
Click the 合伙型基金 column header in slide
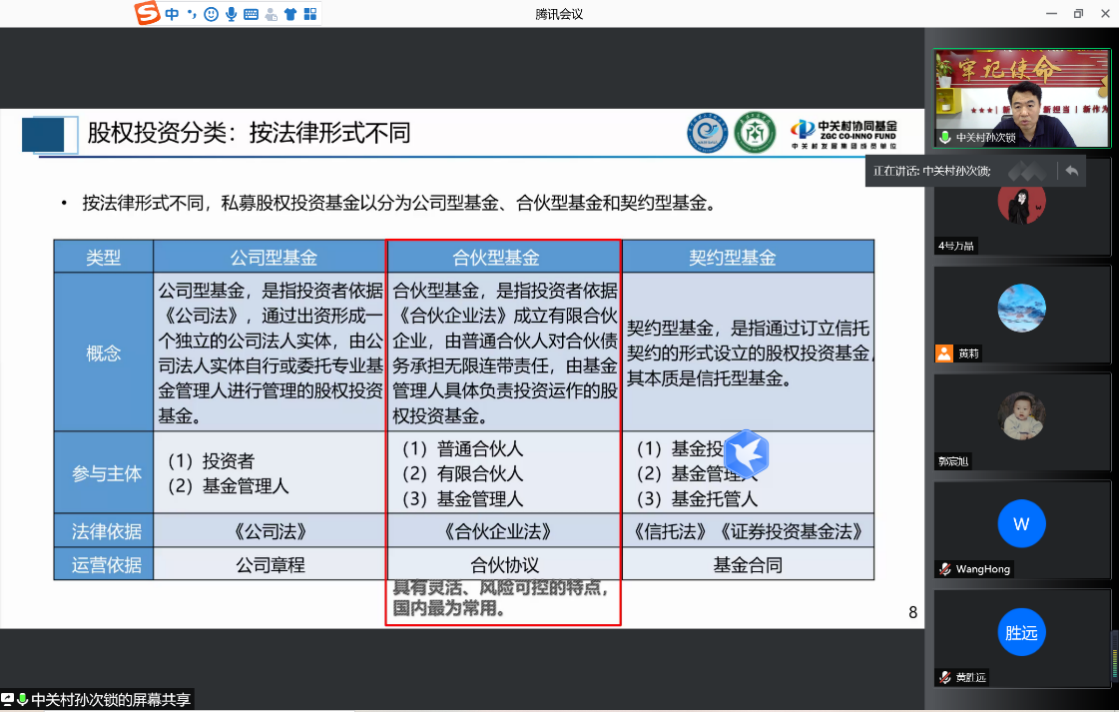503,257
